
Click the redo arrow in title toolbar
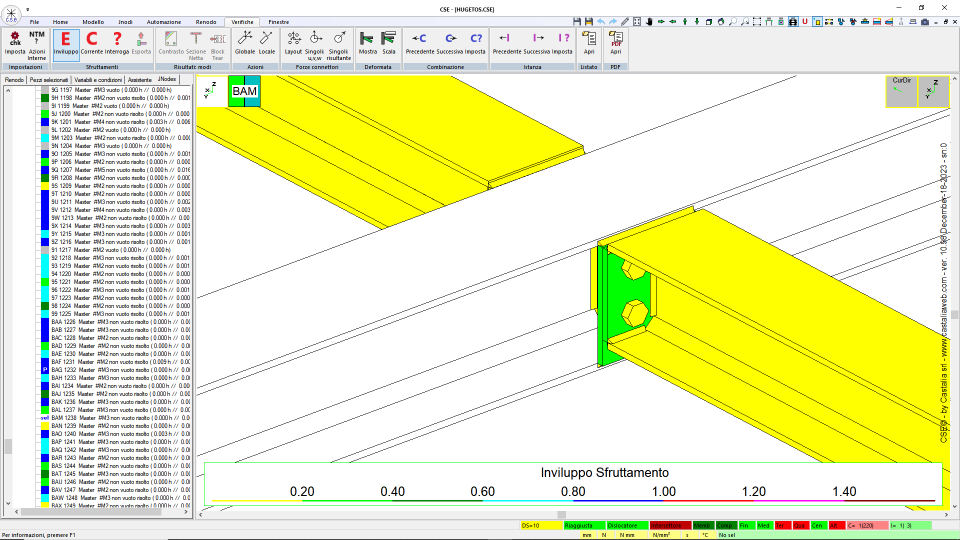[x=613, y=21]
